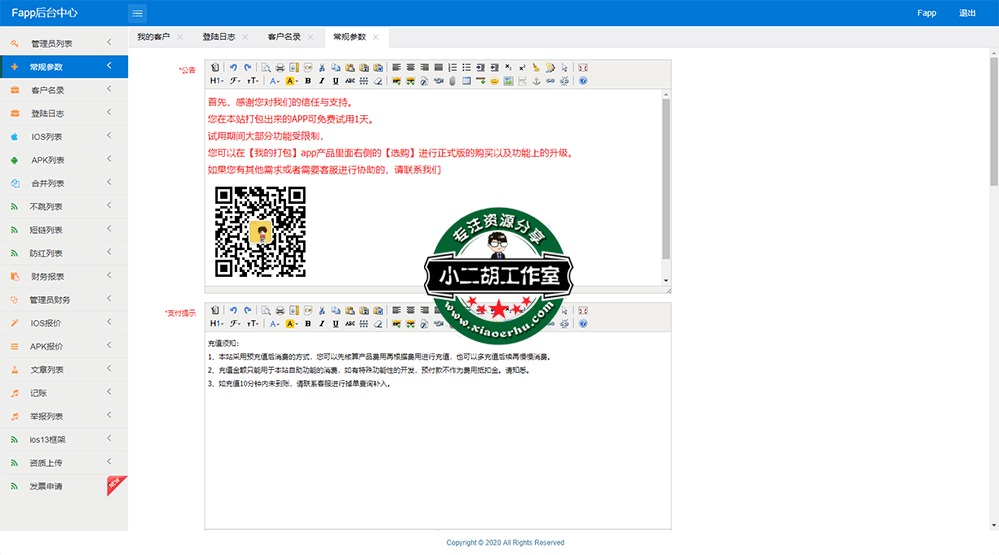999x555 pixels.
Task: Open font size dropdown in 支付提示 editor
Action: [253, 324]
